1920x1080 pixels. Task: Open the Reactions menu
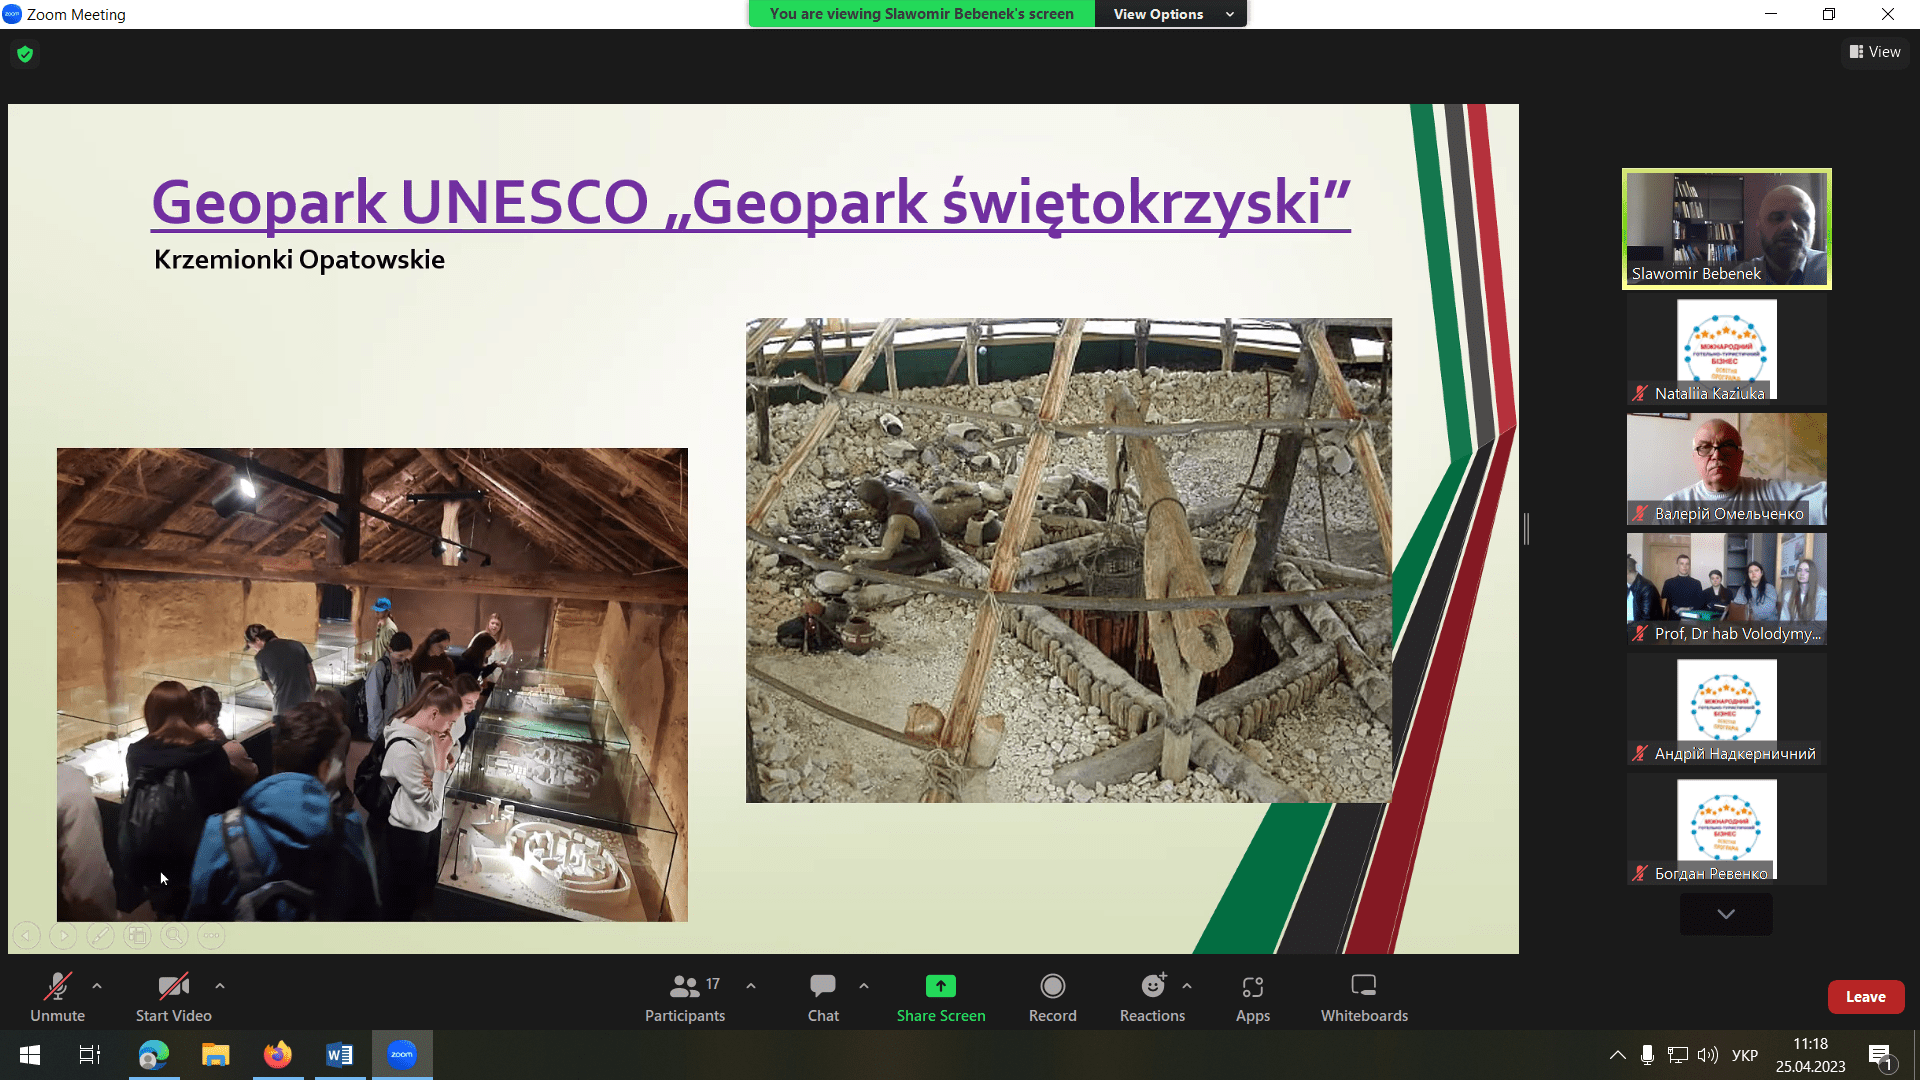[x=1152, y=997]
